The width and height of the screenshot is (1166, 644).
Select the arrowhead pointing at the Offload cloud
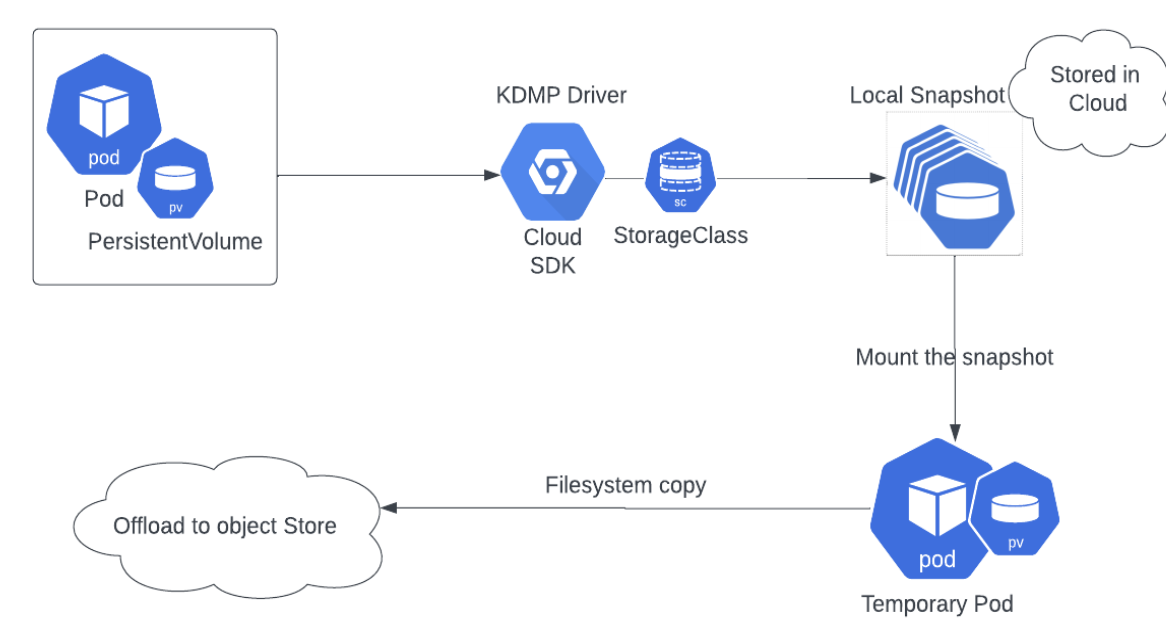pyautogui.click(x=389, y=508)
